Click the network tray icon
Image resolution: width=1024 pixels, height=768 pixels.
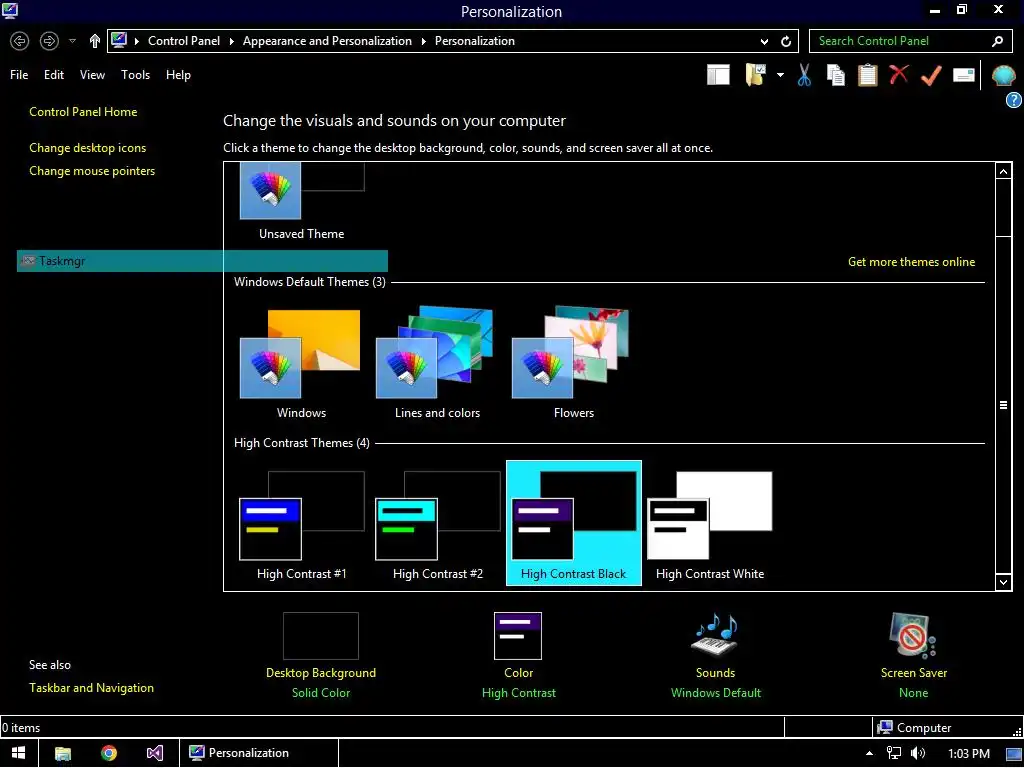pos(893,753)
